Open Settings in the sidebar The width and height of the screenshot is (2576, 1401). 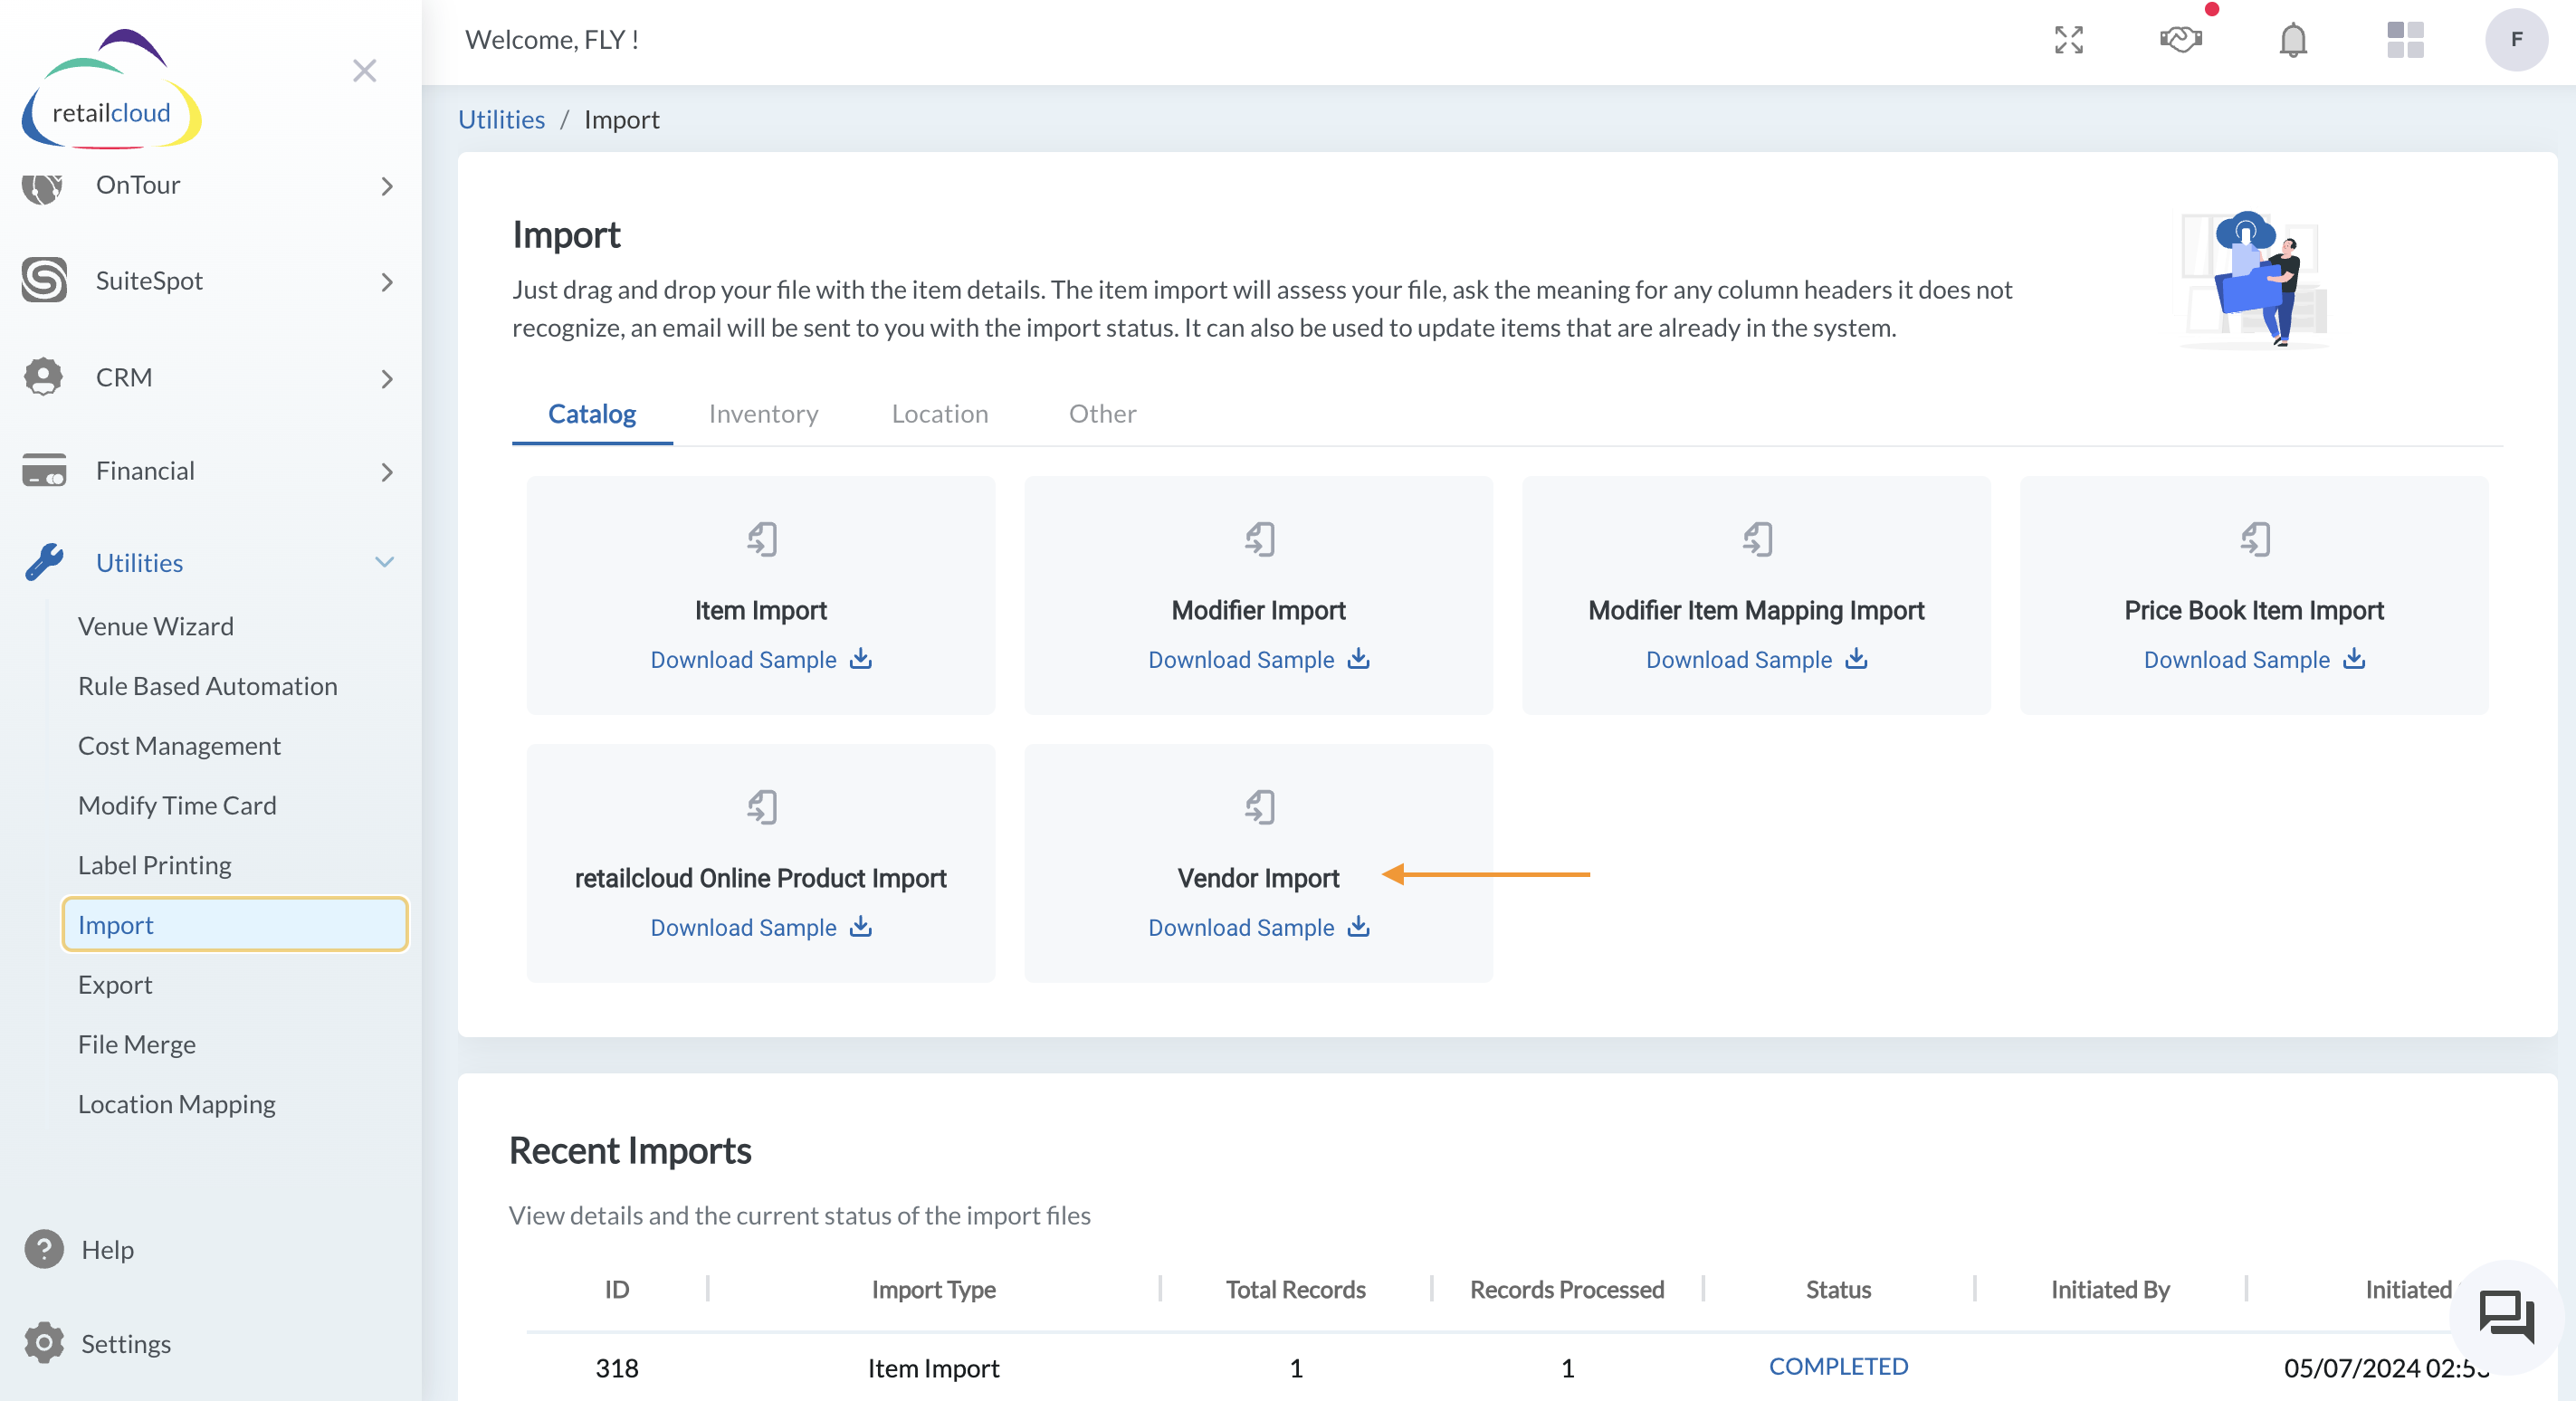point(126,1343)
